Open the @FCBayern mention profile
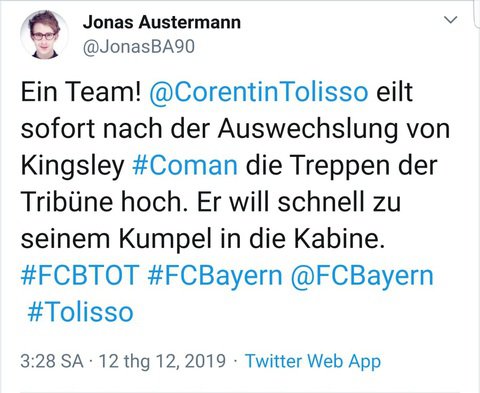Image resolution: width=480 pixels, height=393 pixels. click(x=362, y=276)
